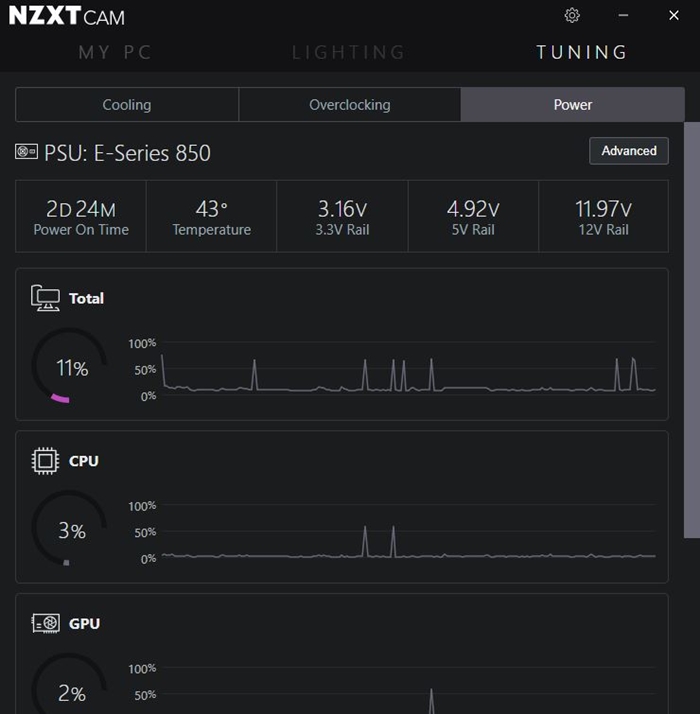Click the '3.3V Rail' label

point(342,230)
